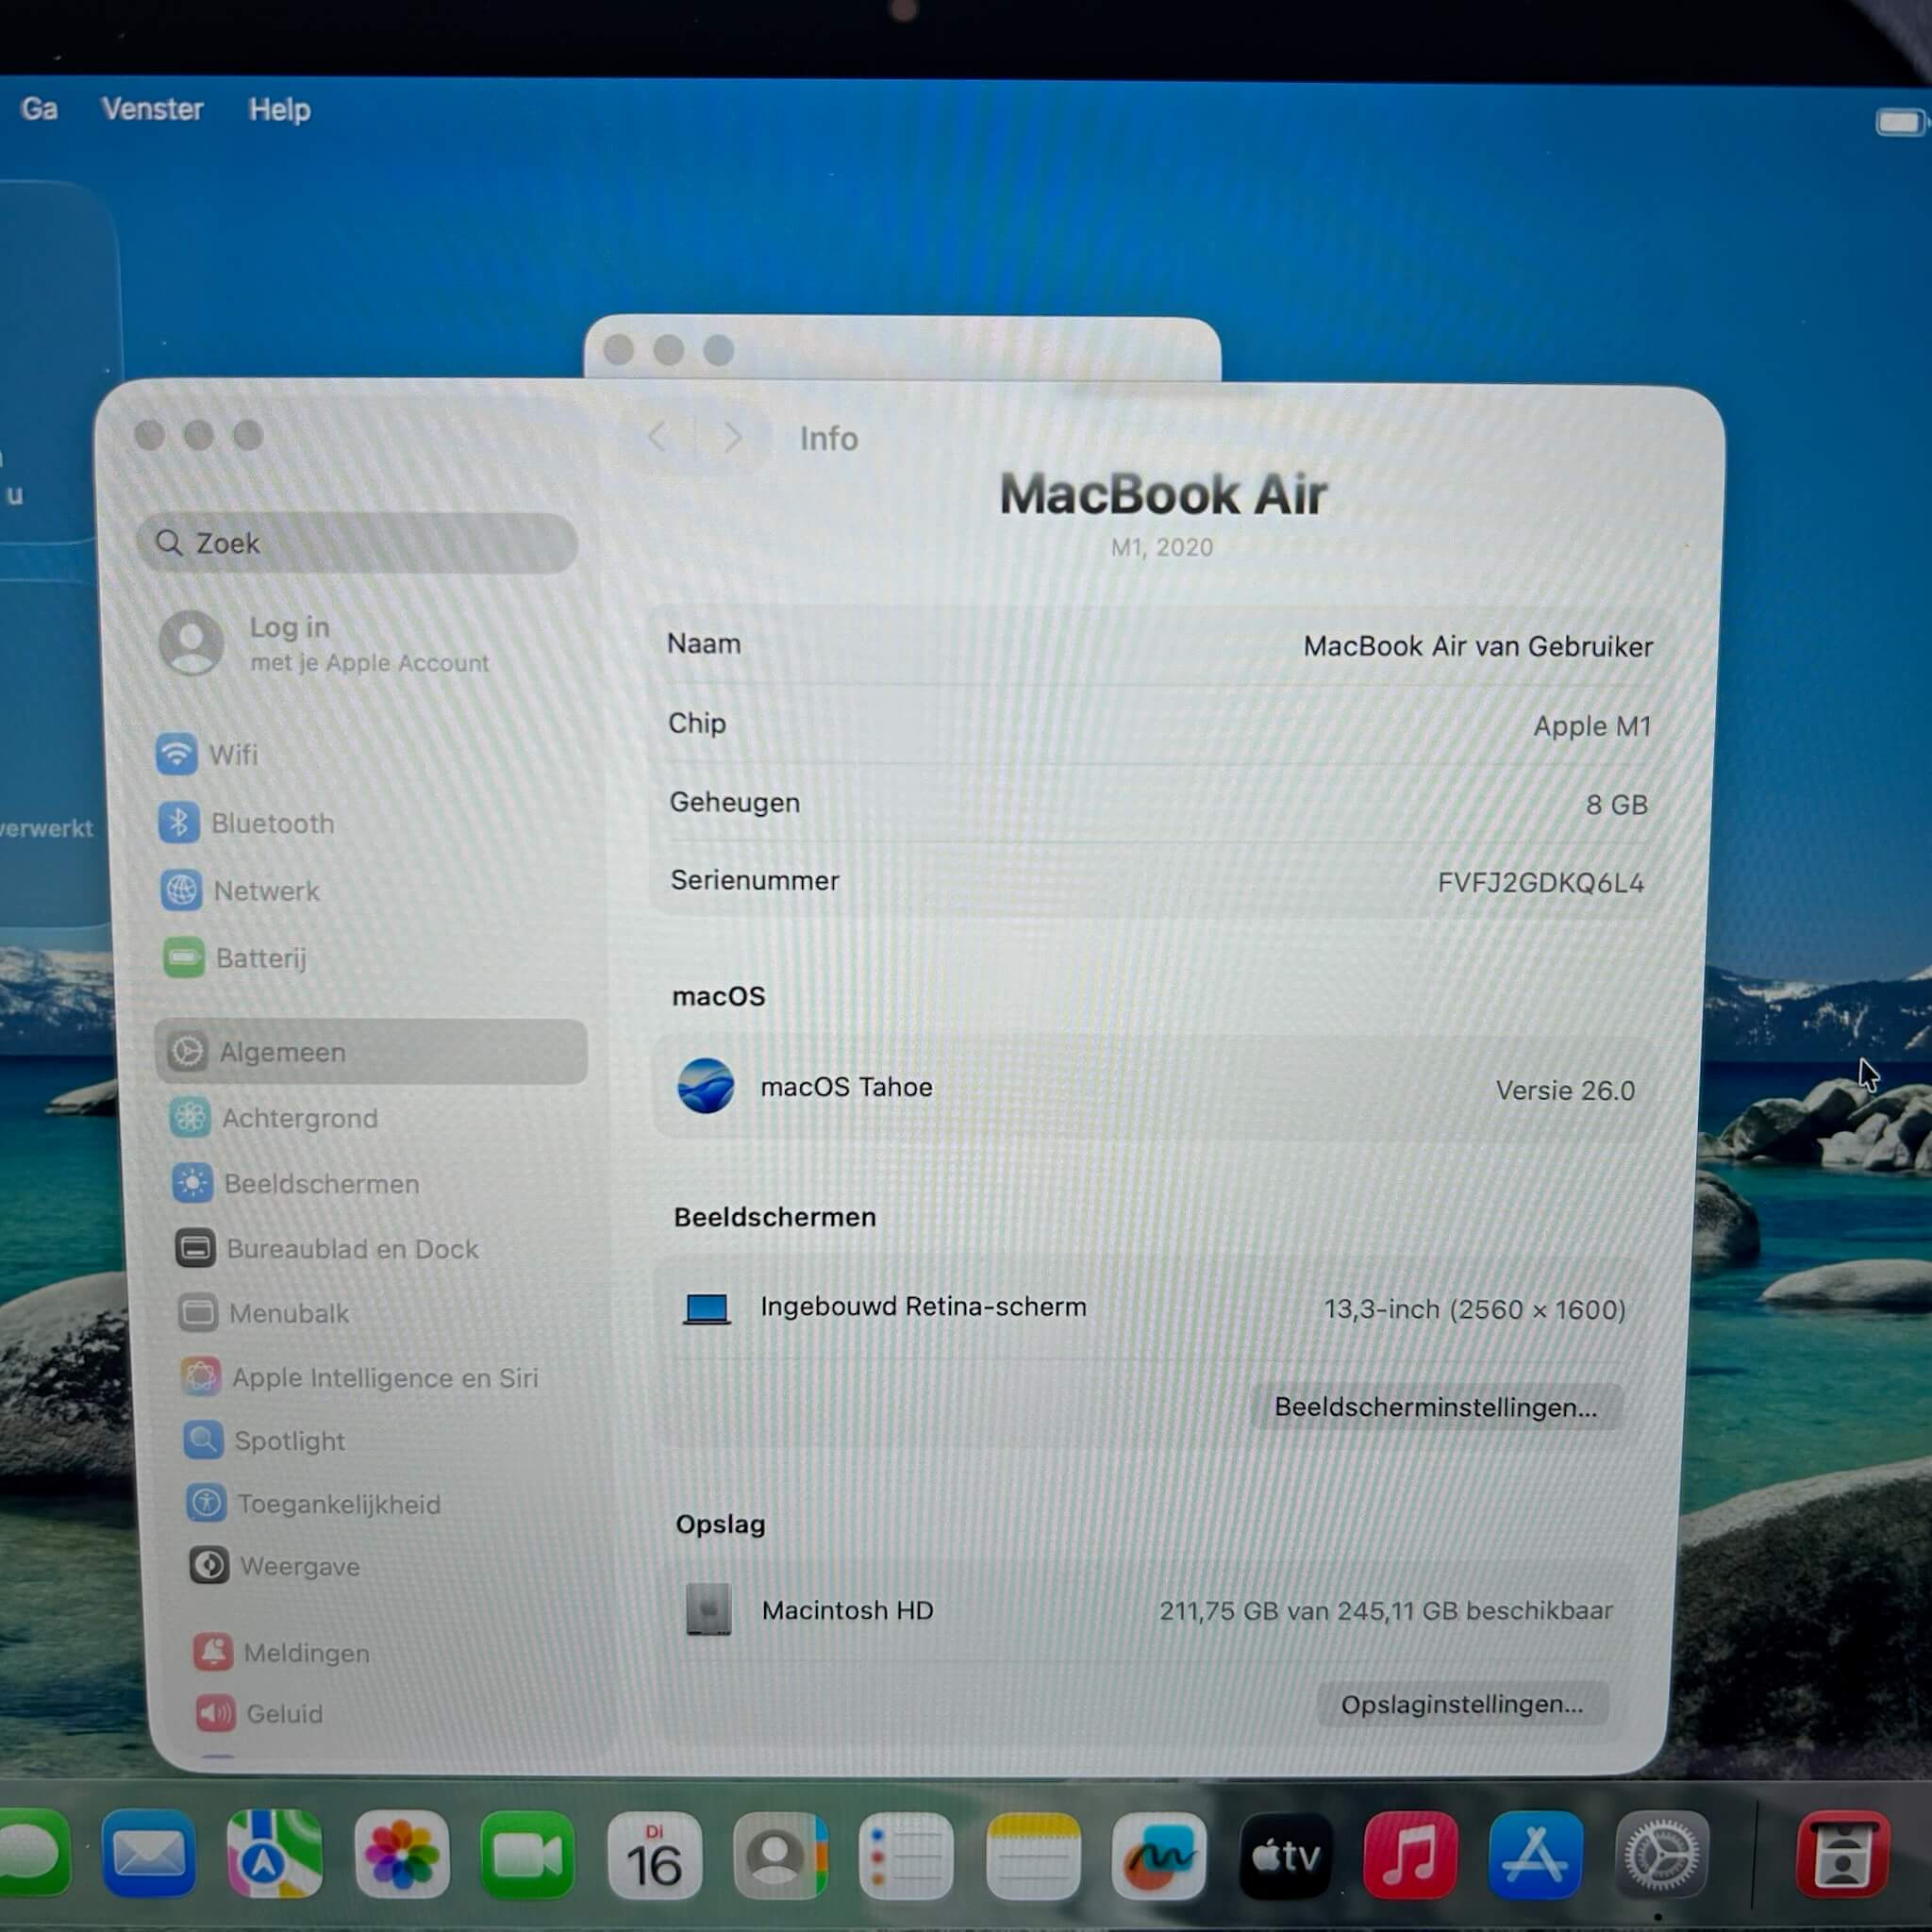Open FaceTime from the Dock
The height and width of the screenshot is (1932, 1932).
point(528,1854)
